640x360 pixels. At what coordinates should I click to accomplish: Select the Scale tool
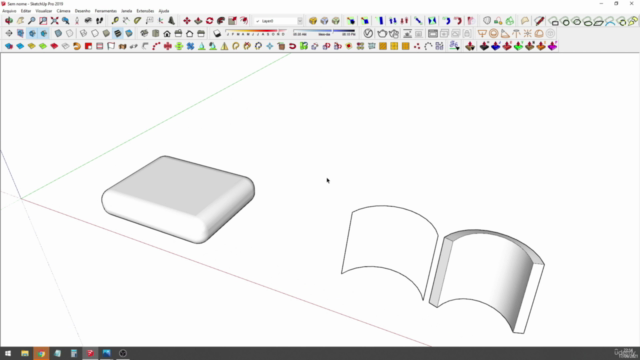click(232, 20)
